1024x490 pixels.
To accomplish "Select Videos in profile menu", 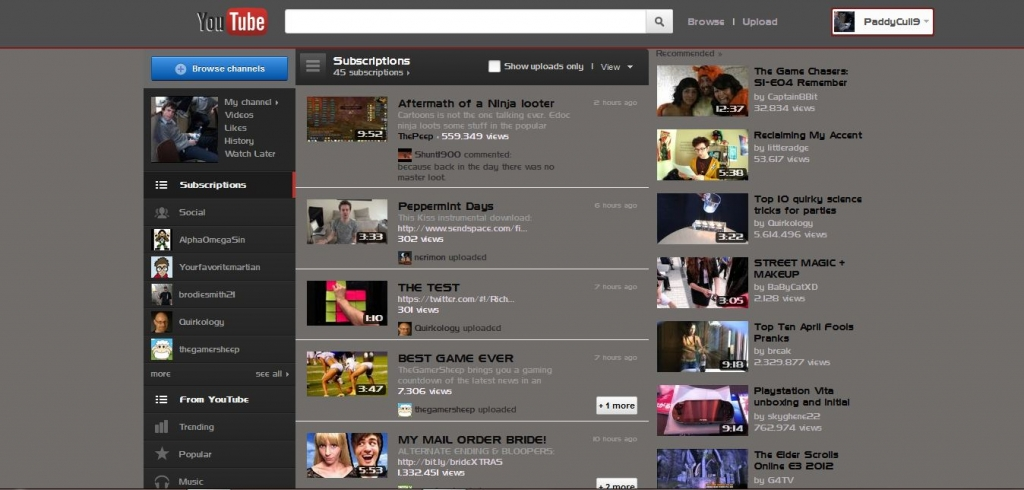I will pyautogui.click(x=239, y=115).
